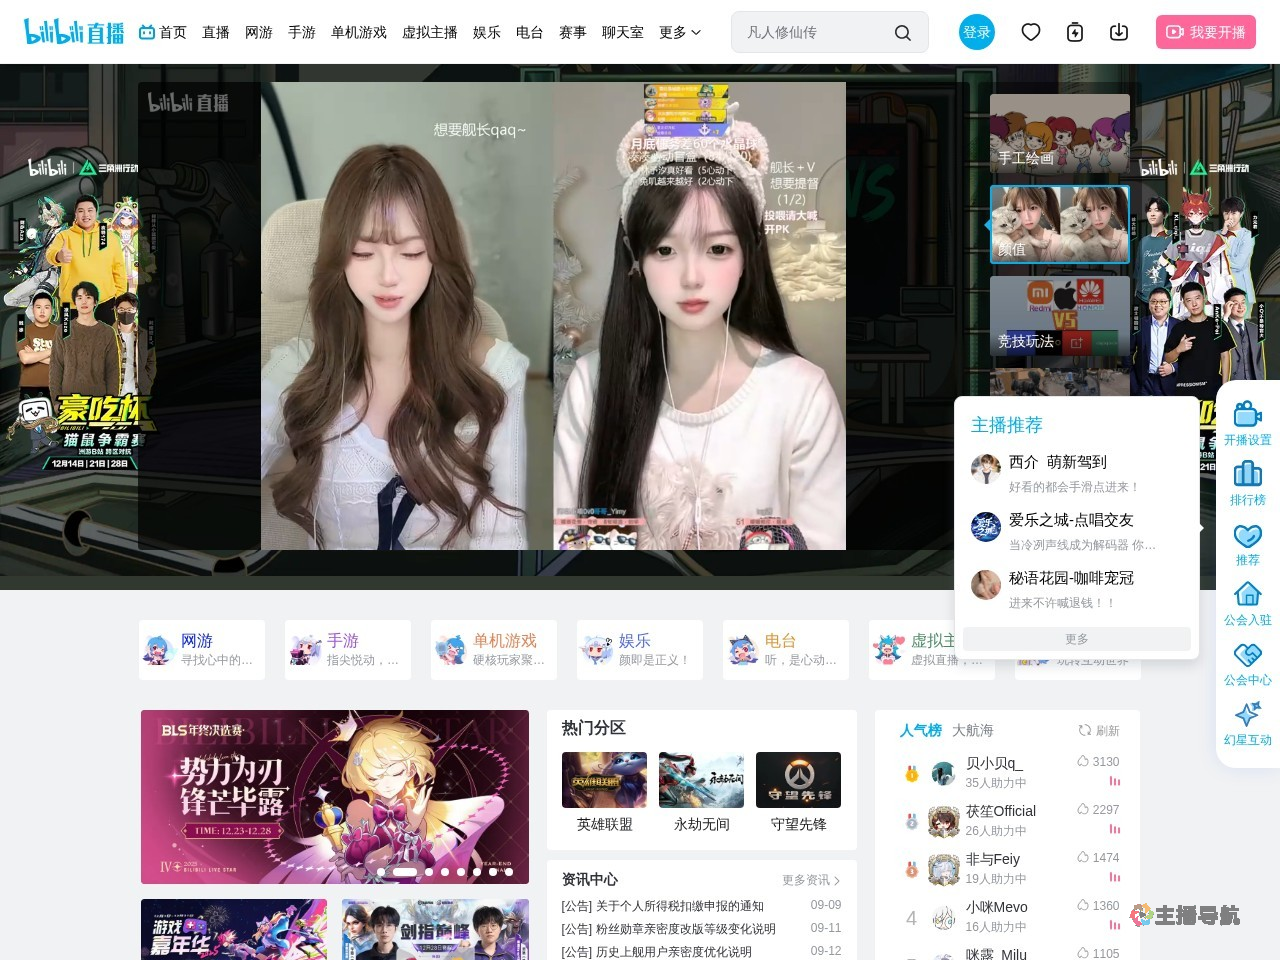Click 公会入驻 house icon
The height and width of the screenshot is (960, 1280).
click(1247, 603)
